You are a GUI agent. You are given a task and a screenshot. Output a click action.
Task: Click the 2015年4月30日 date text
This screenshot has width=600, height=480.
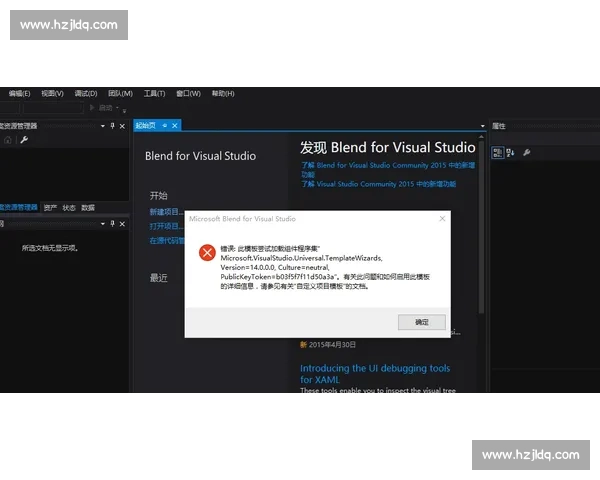332,345
